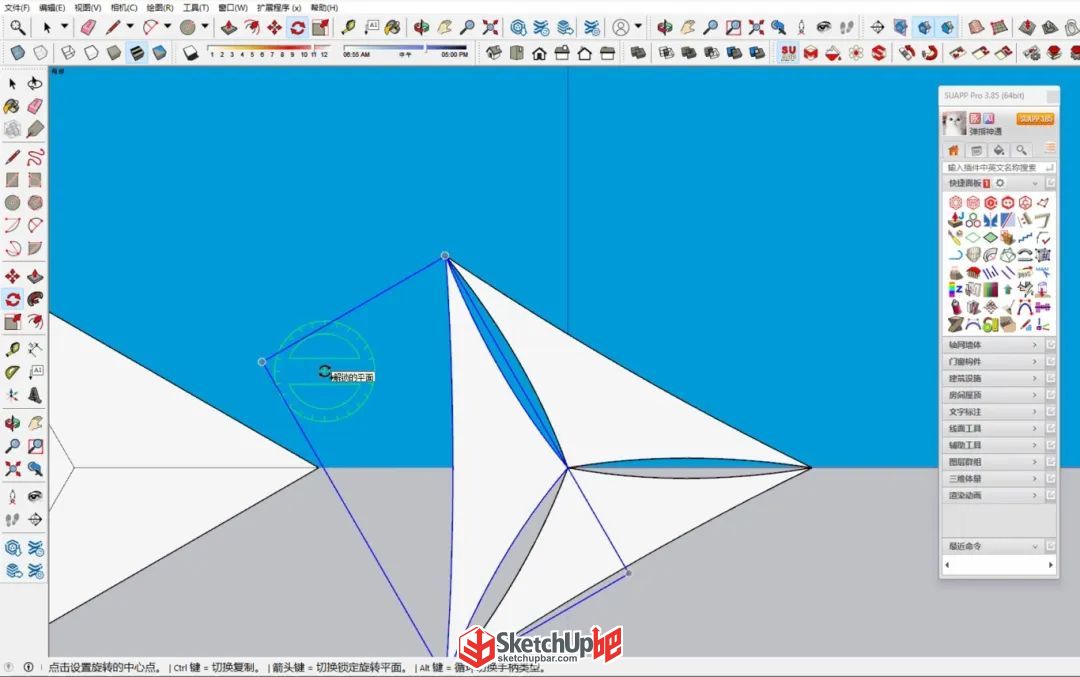Select the Paint Bucket tool in left toolbar

click(x=12, y=106)
